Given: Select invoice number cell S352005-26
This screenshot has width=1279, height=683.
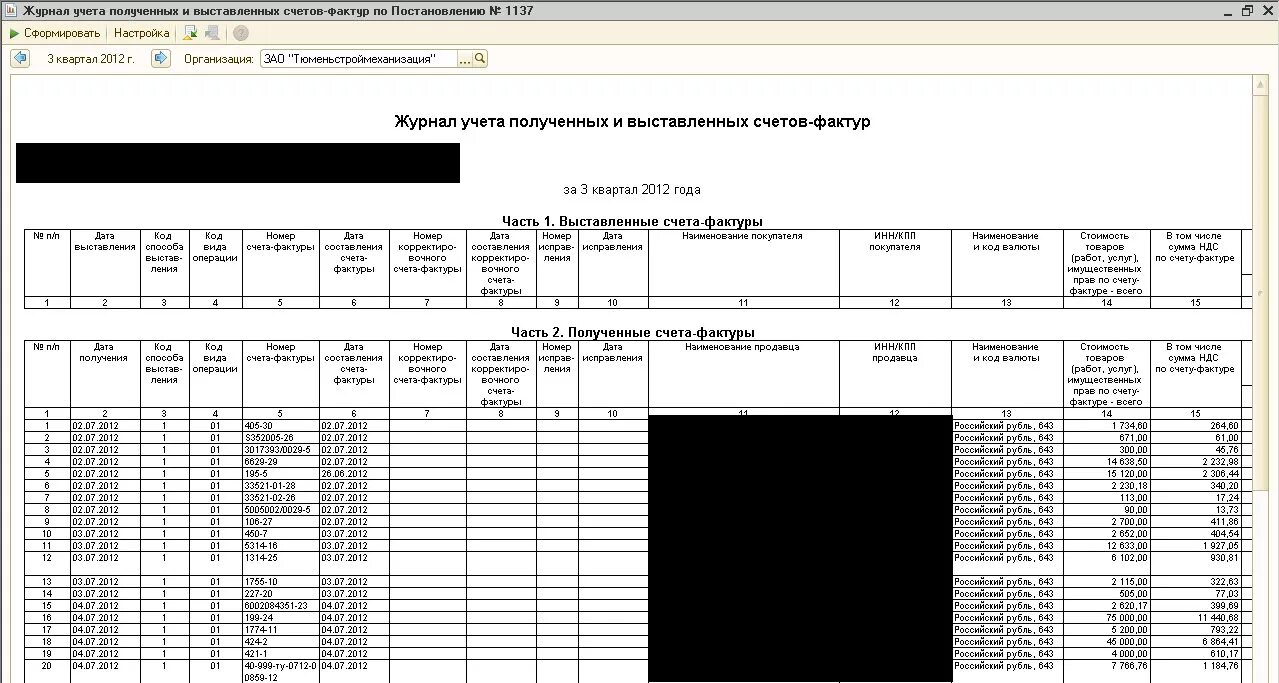Looking at the screenshot, I should click(281, 438).
